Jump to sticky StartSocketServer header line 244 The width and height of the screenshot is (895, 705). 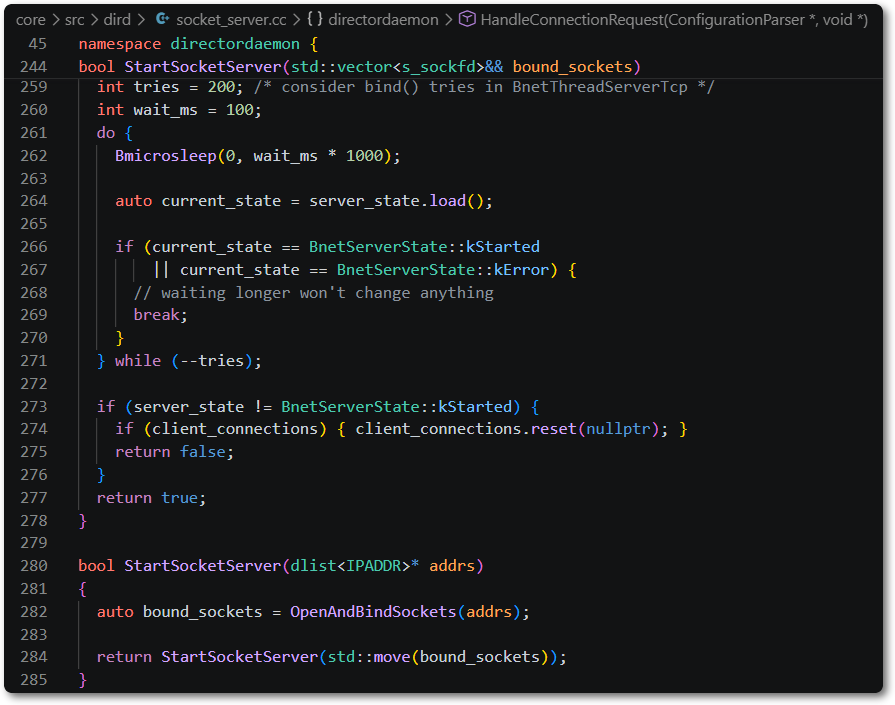click(360, 67)
